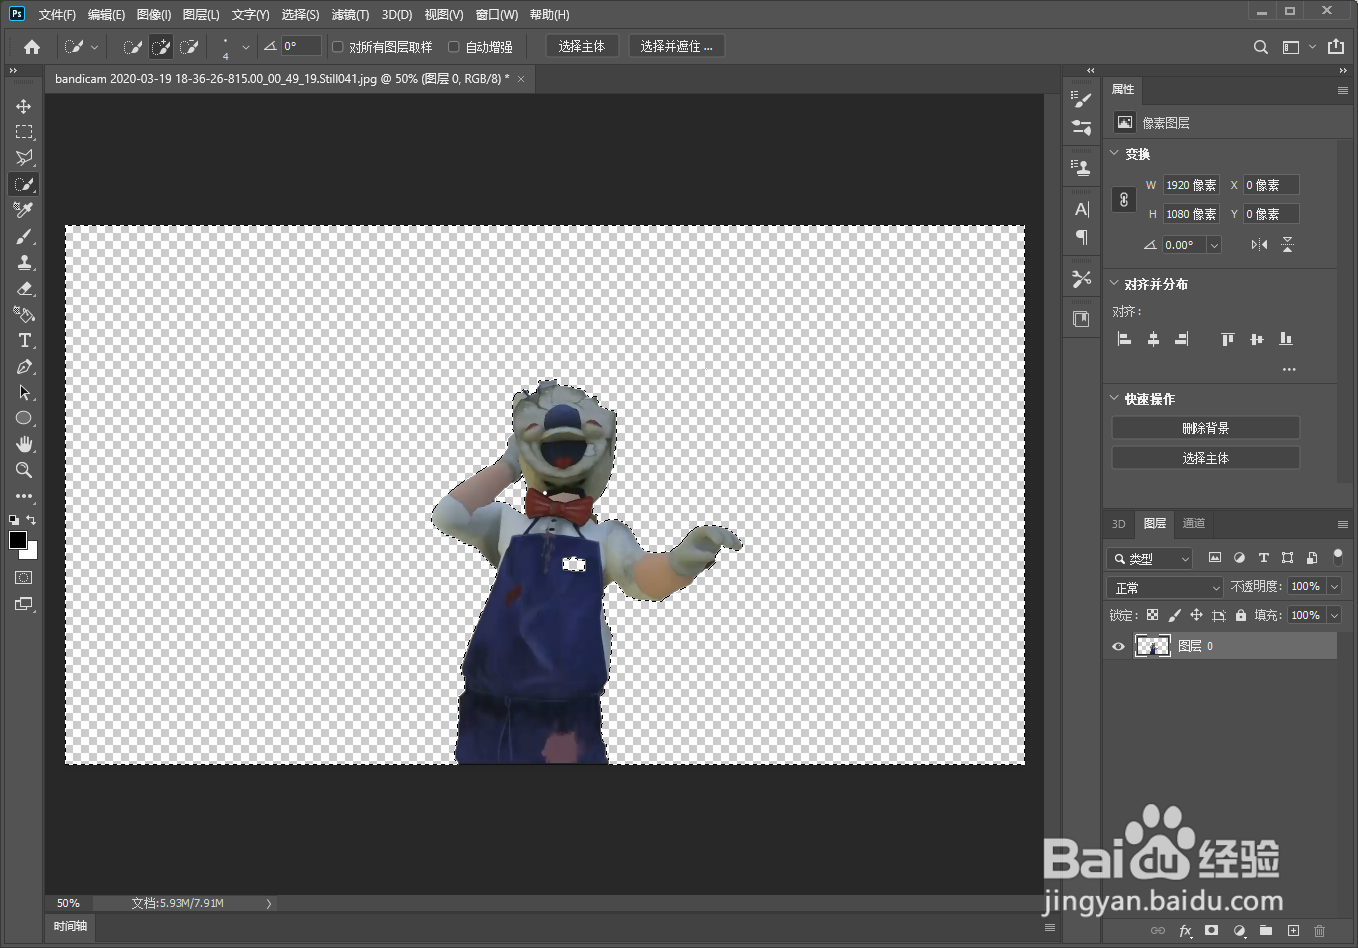This screenshot has height=948, width=1358.
Task: Toggle link between width and height
Action: point(1124,199)
